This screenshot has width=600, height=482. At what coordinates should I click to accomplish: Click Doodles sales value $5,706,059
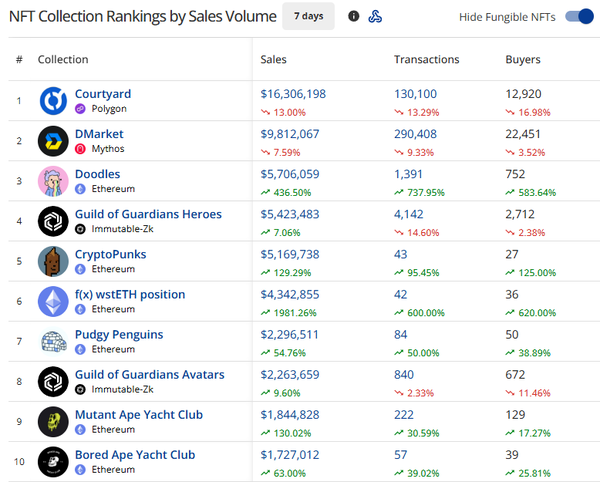click(x=290, y=174)
